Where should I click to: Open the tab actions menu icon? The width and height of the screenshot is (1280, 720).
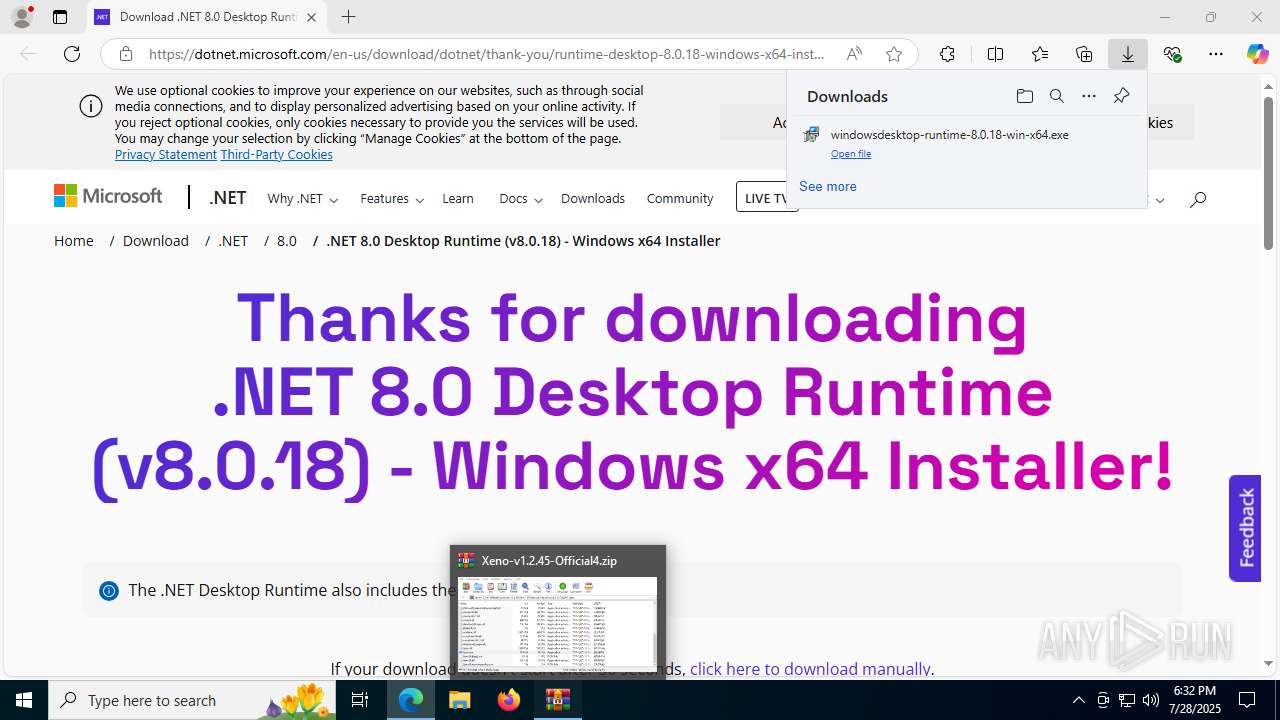[x=60, y=17]
